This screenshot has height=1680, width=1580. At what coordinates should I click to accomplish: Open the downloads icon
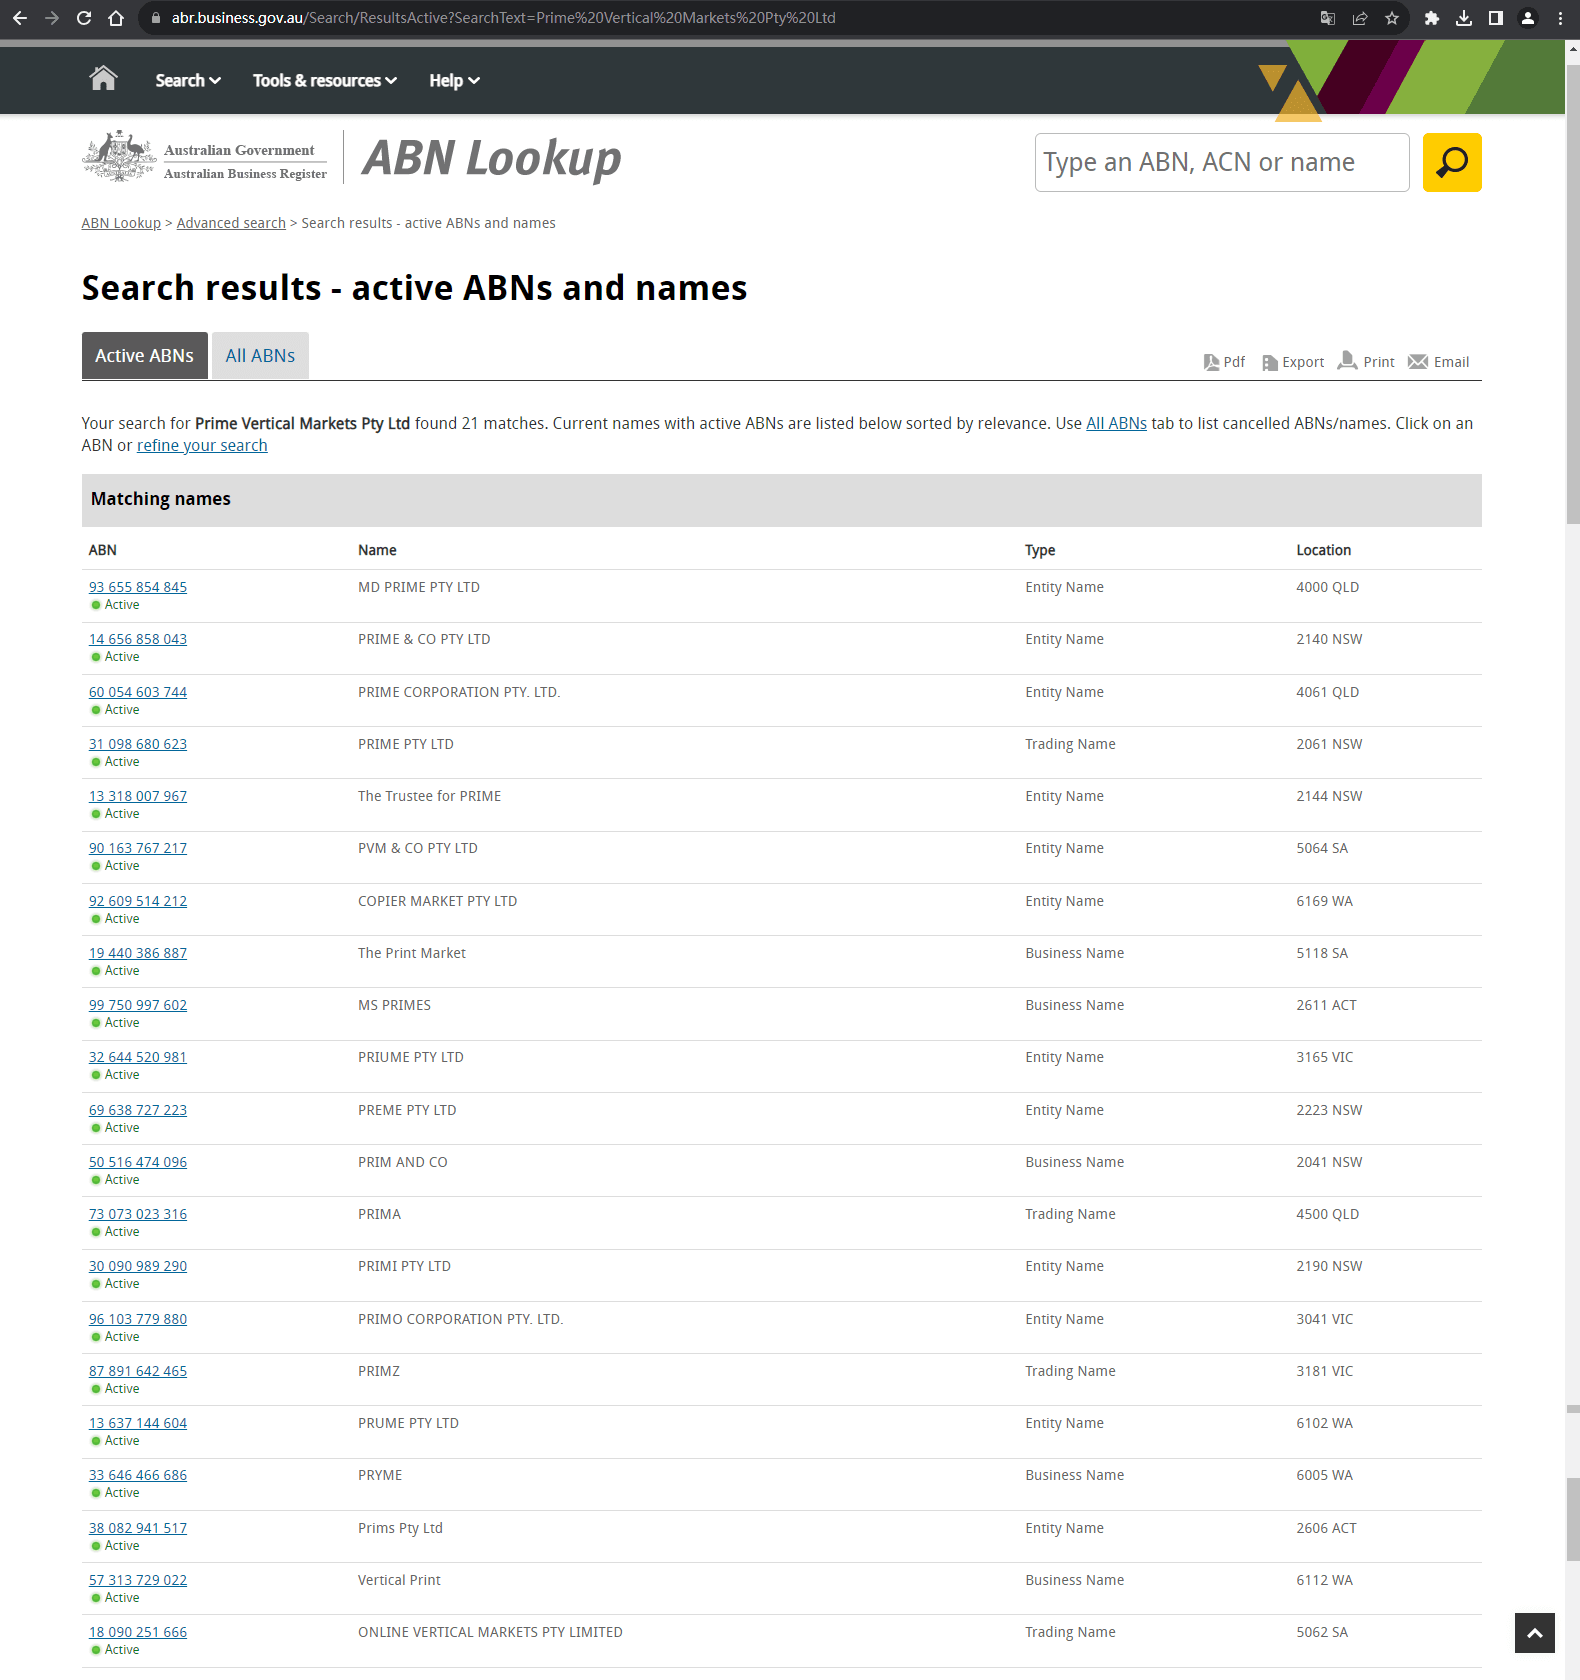pyautogui.click(x=1464, y=18)
